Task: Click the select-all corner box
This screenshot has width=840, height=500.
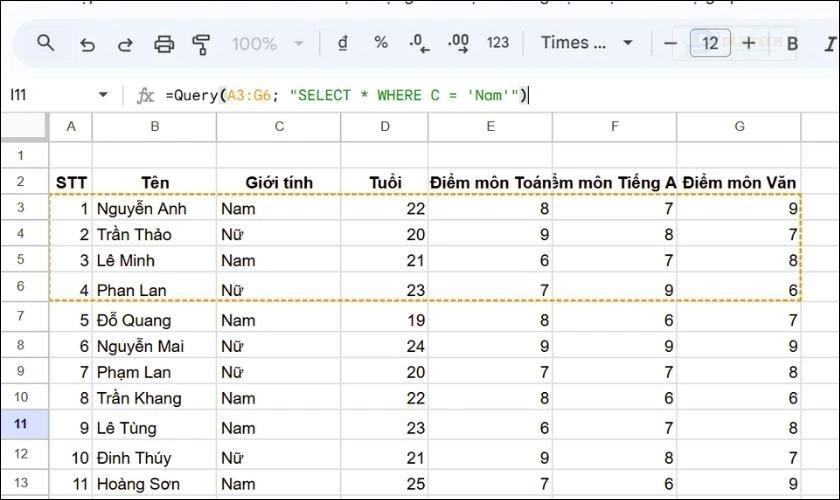Action: (25, 126)
